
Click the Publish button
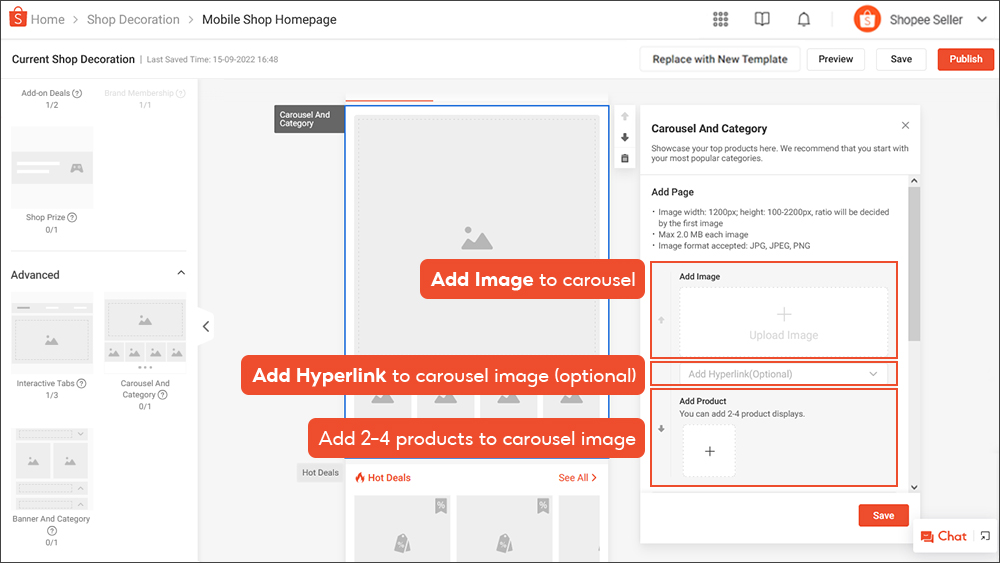click(965, 59)
